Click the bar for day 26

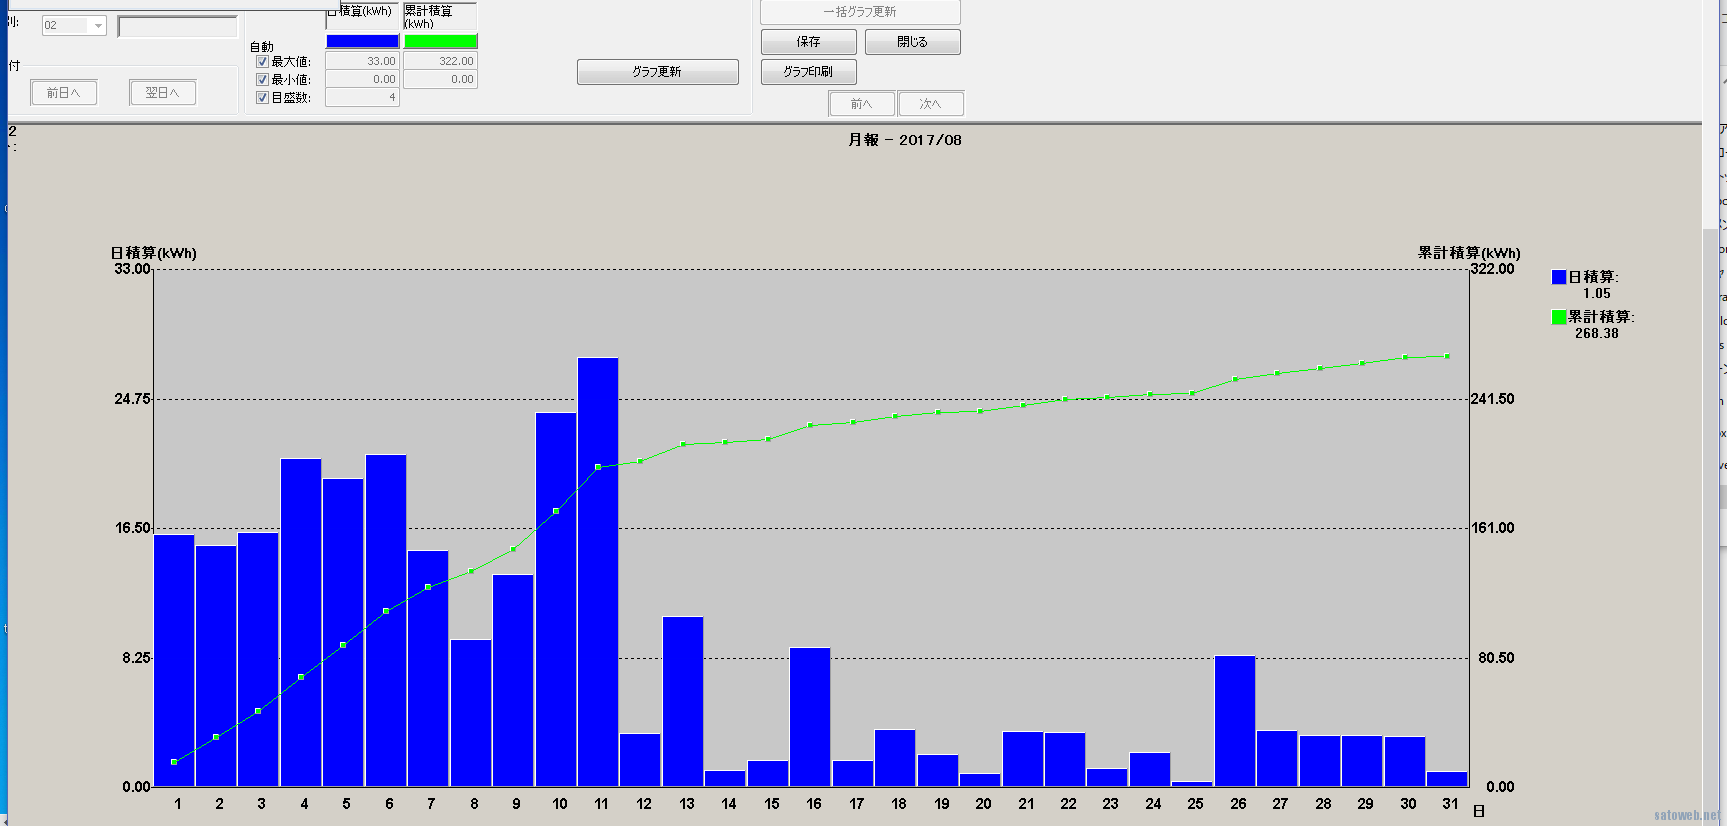click(1235, 721)
